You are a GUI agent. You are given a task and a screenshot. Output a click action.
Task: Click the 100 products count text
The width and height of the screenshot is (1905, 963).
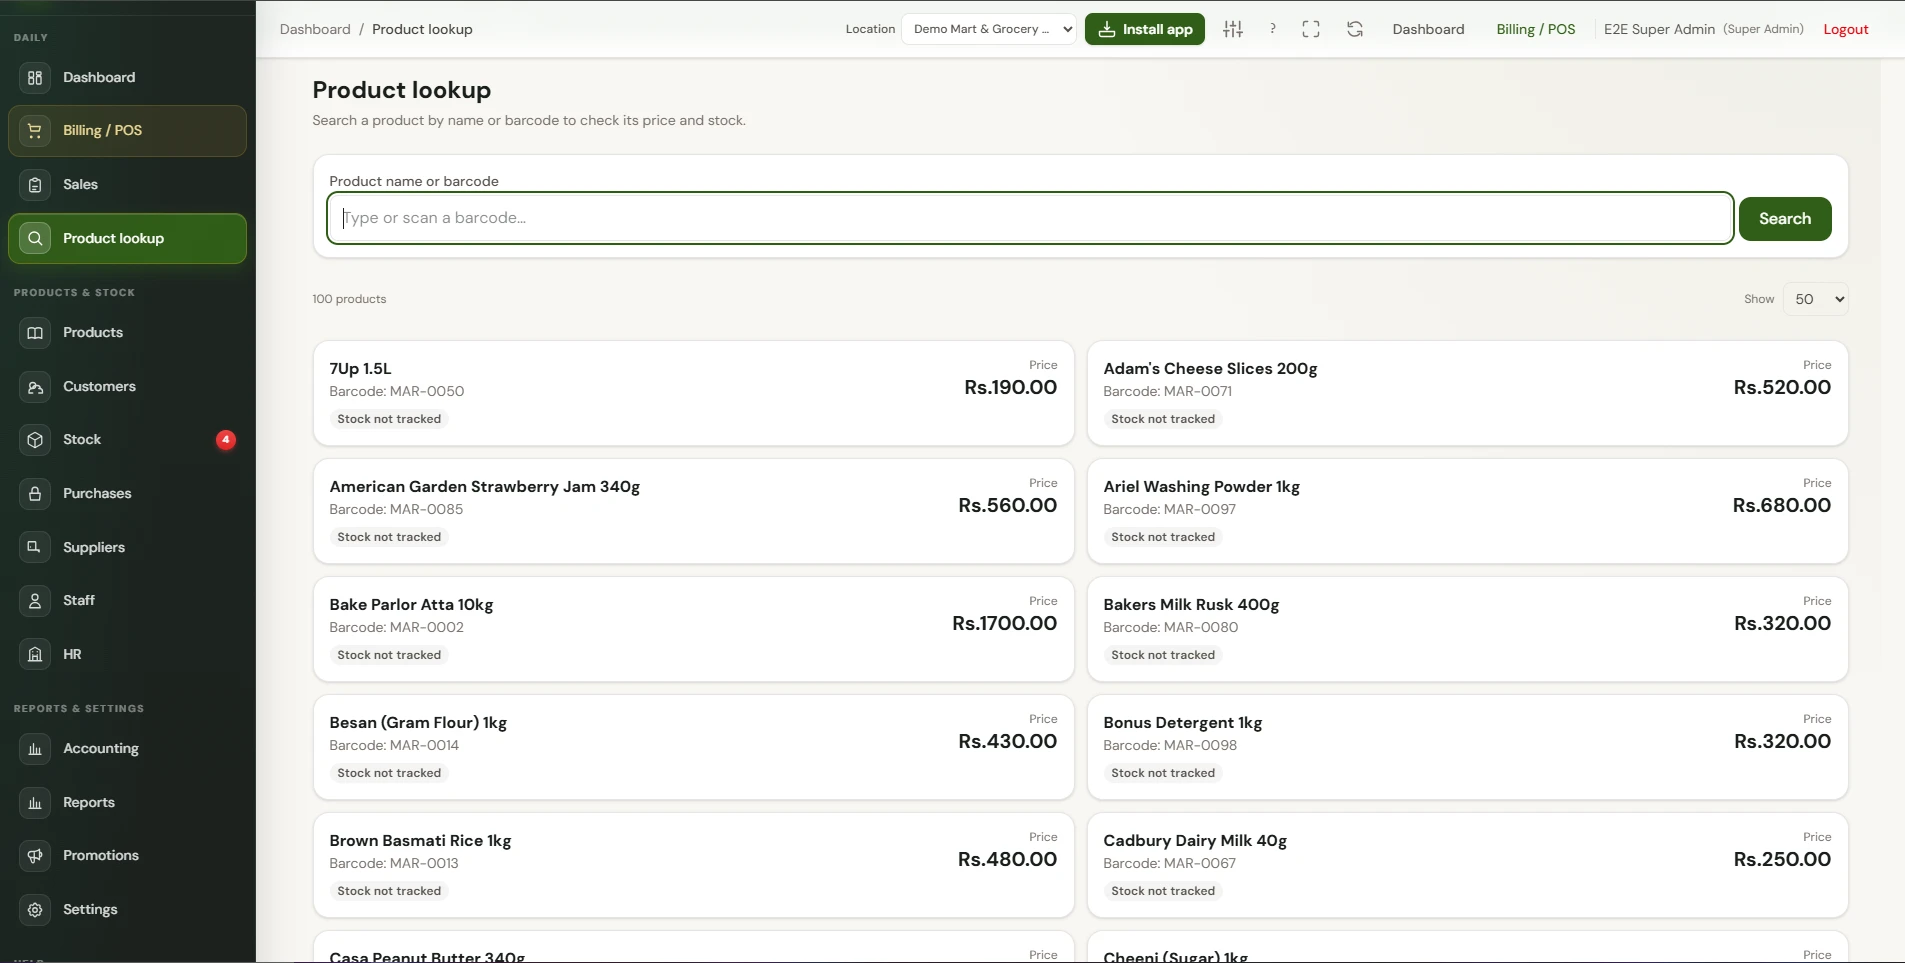(x=349, y=299)
